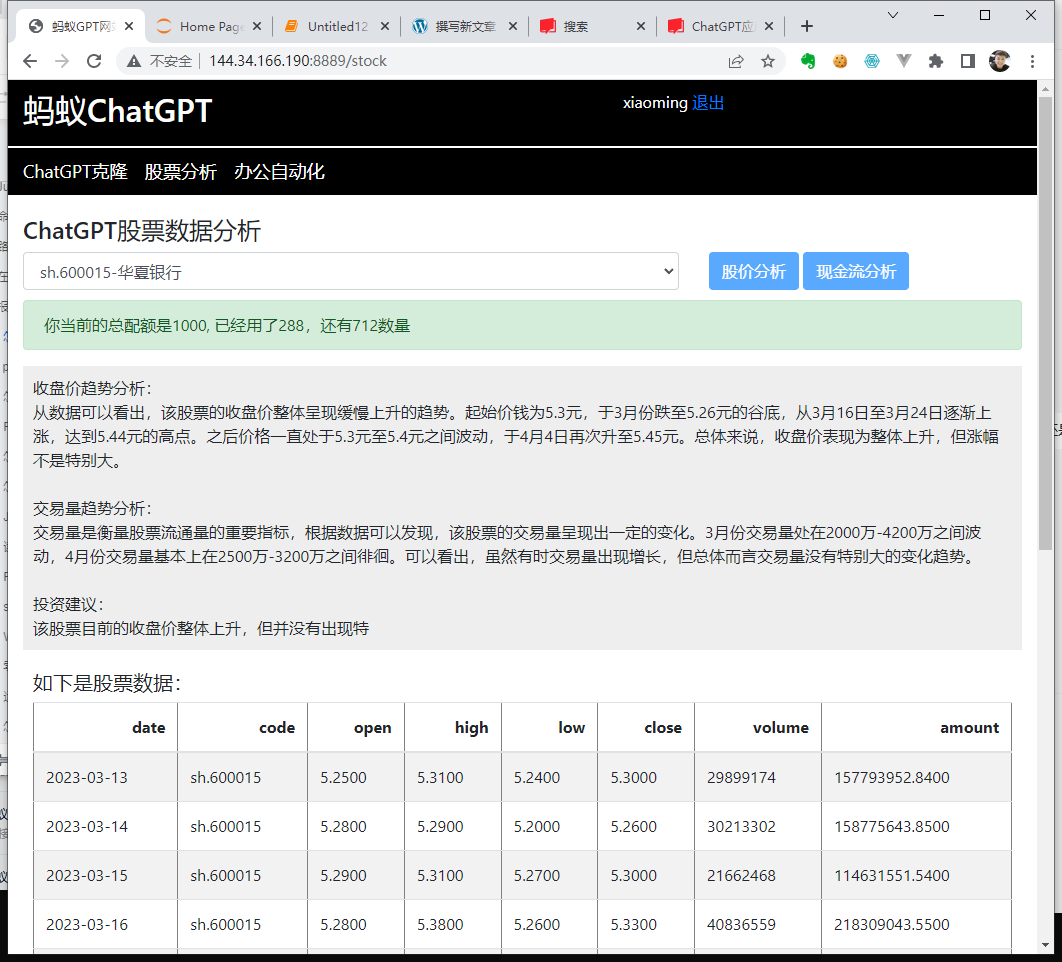Switch to the 搜索 tab

(x=593, y=26)
